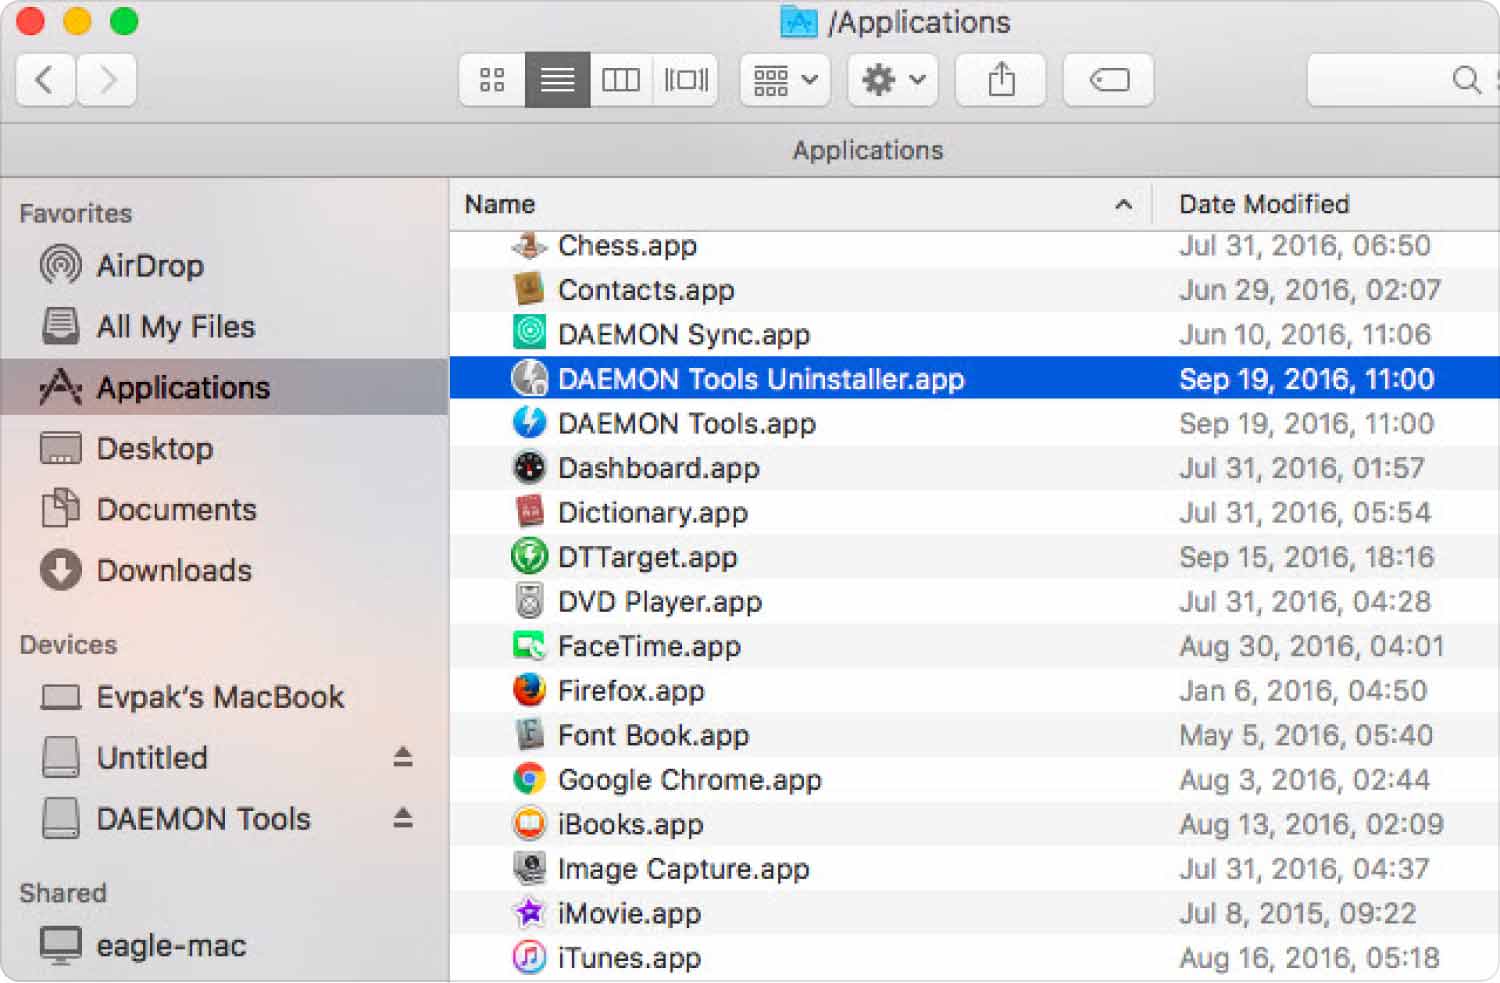Click the Firefox.app icon
Screen dimensions: 1500x983
[529, 689]
